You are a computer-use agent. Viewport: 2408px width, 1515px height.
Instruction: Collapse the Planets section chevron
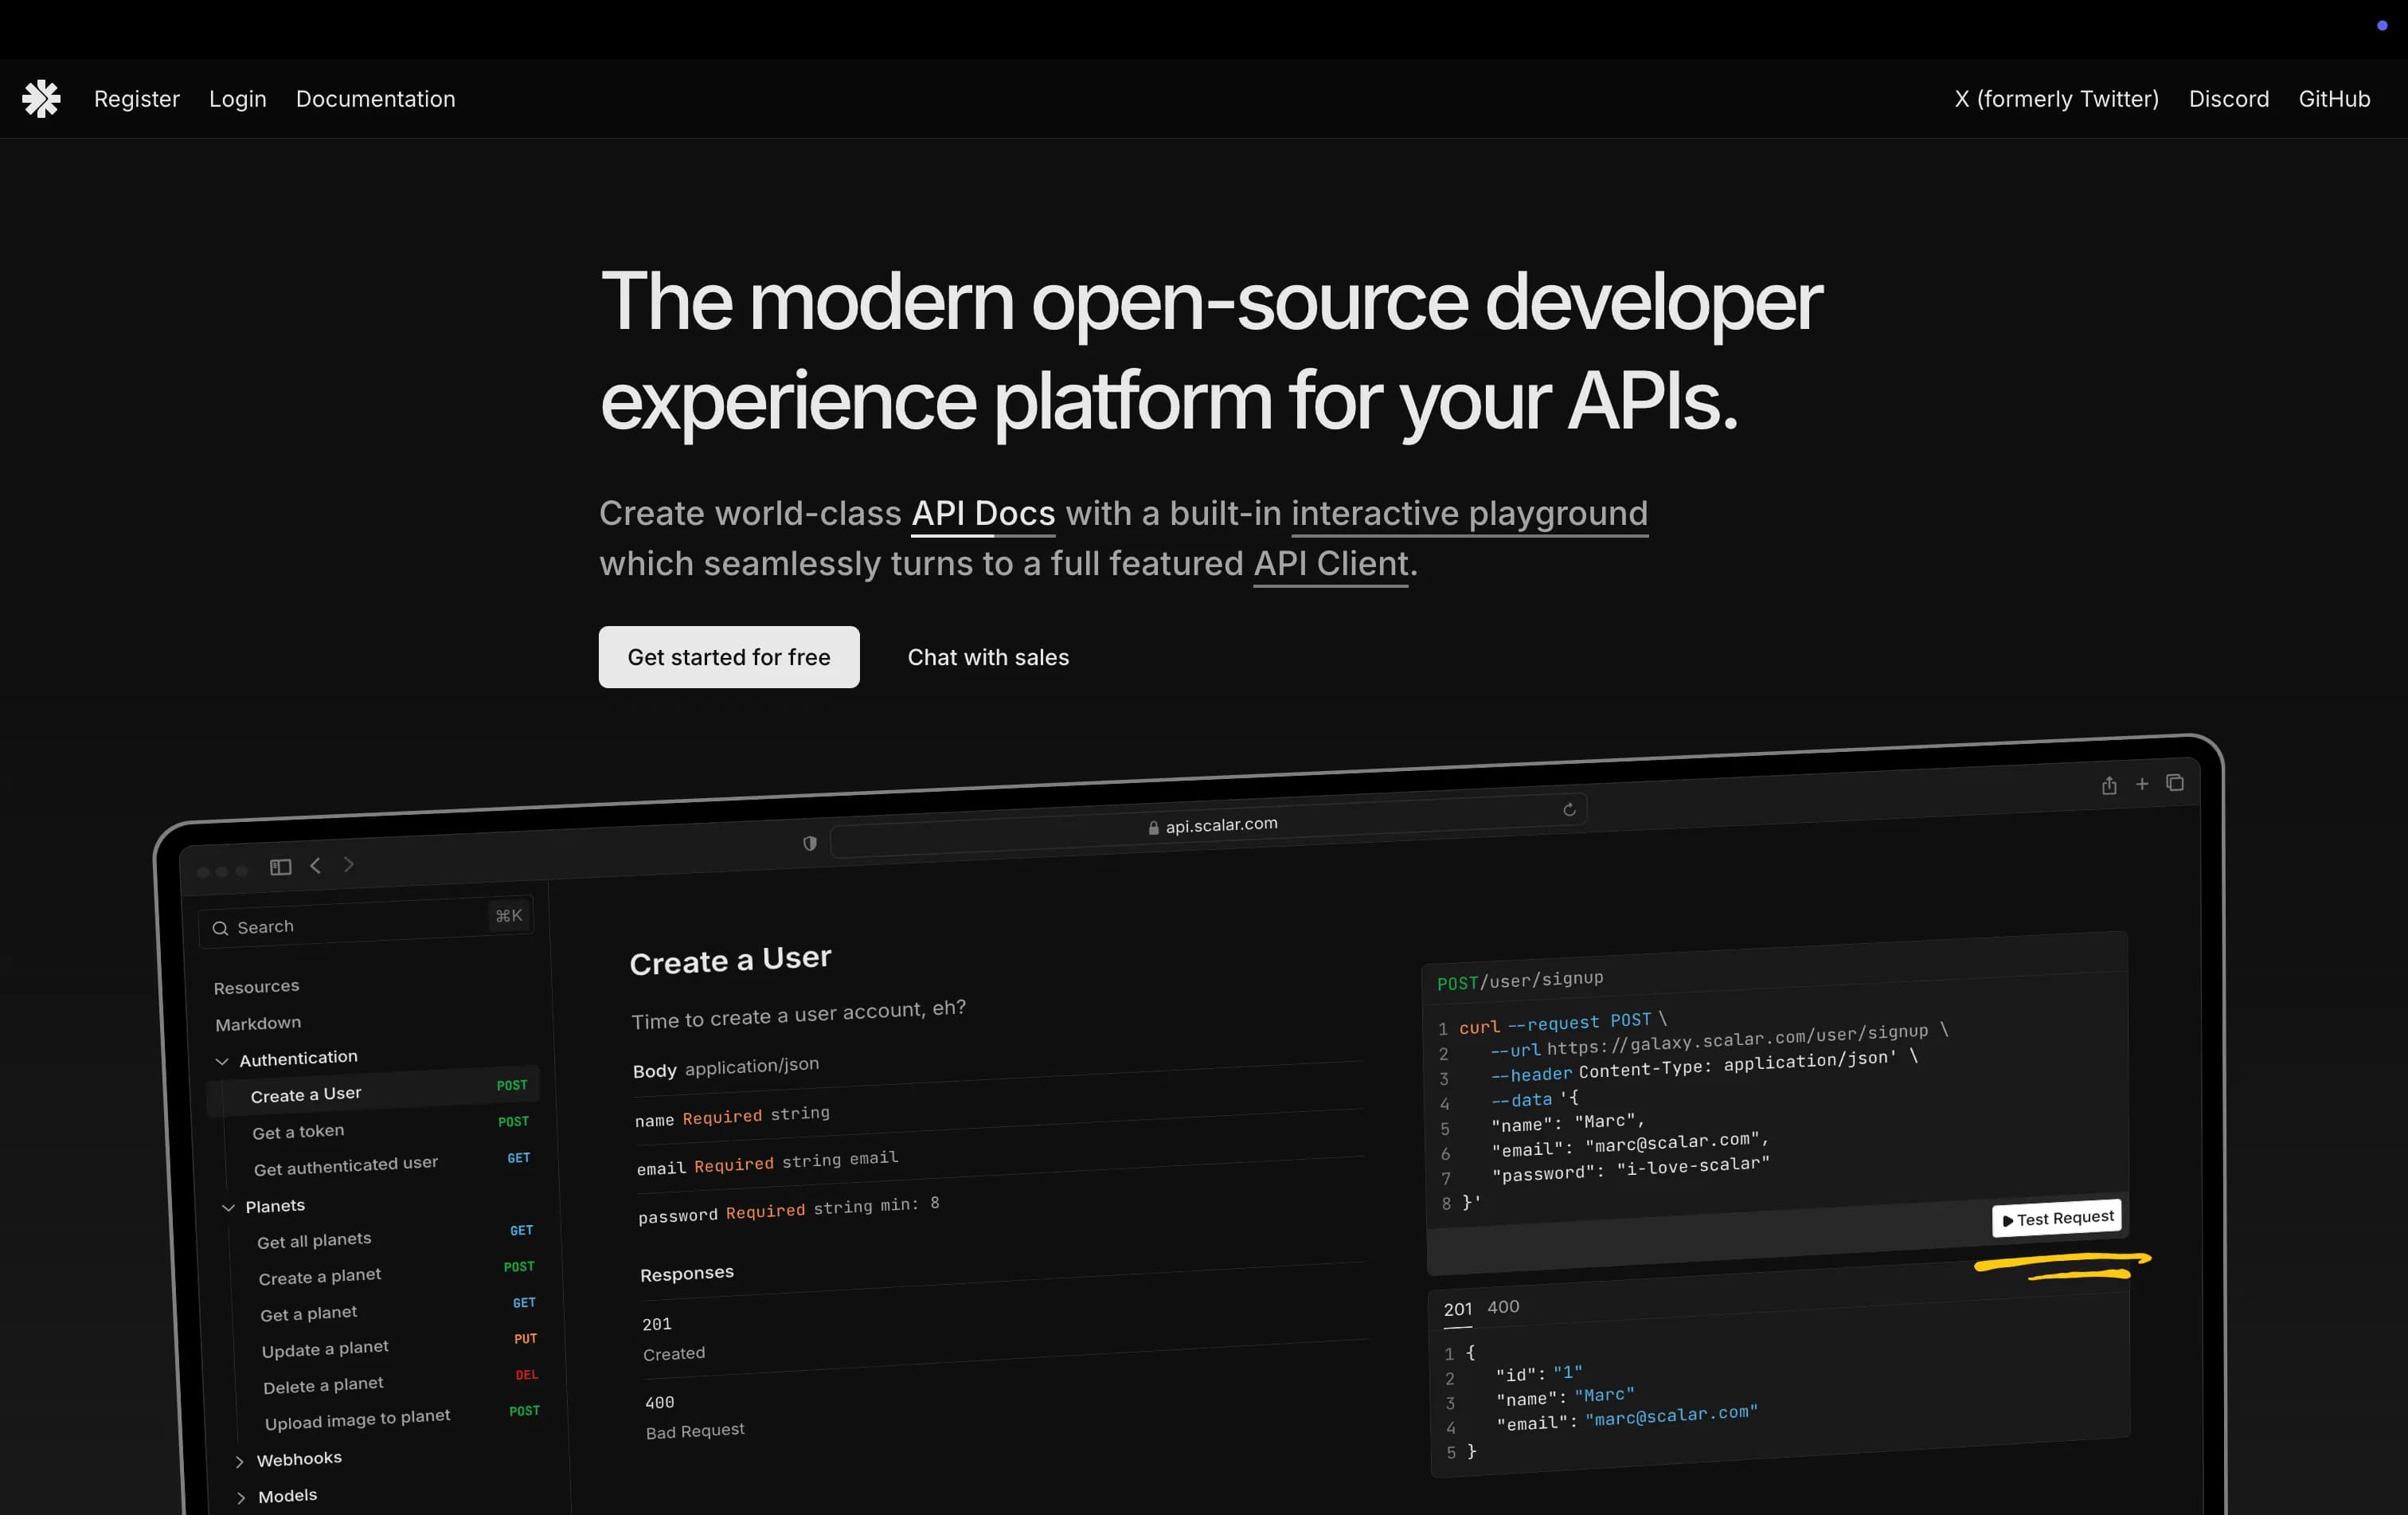228,1208
